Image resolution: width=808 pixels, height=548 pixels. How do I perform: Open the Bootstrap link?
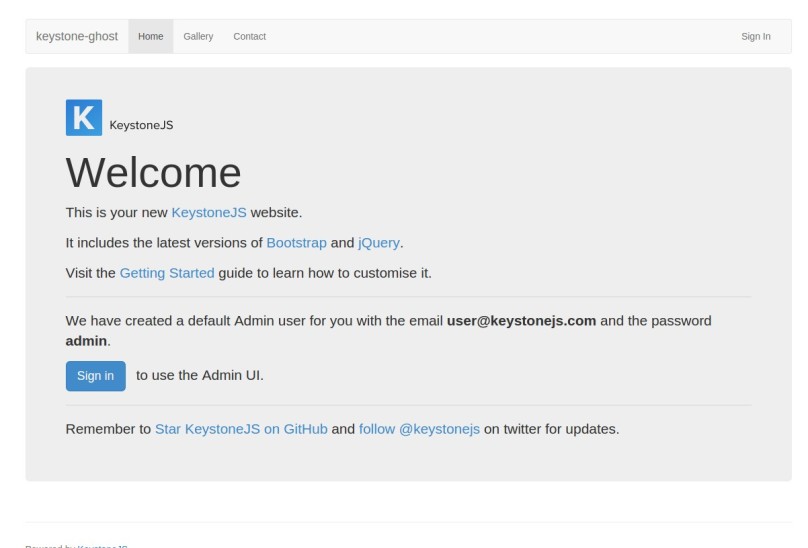(296, 243)
